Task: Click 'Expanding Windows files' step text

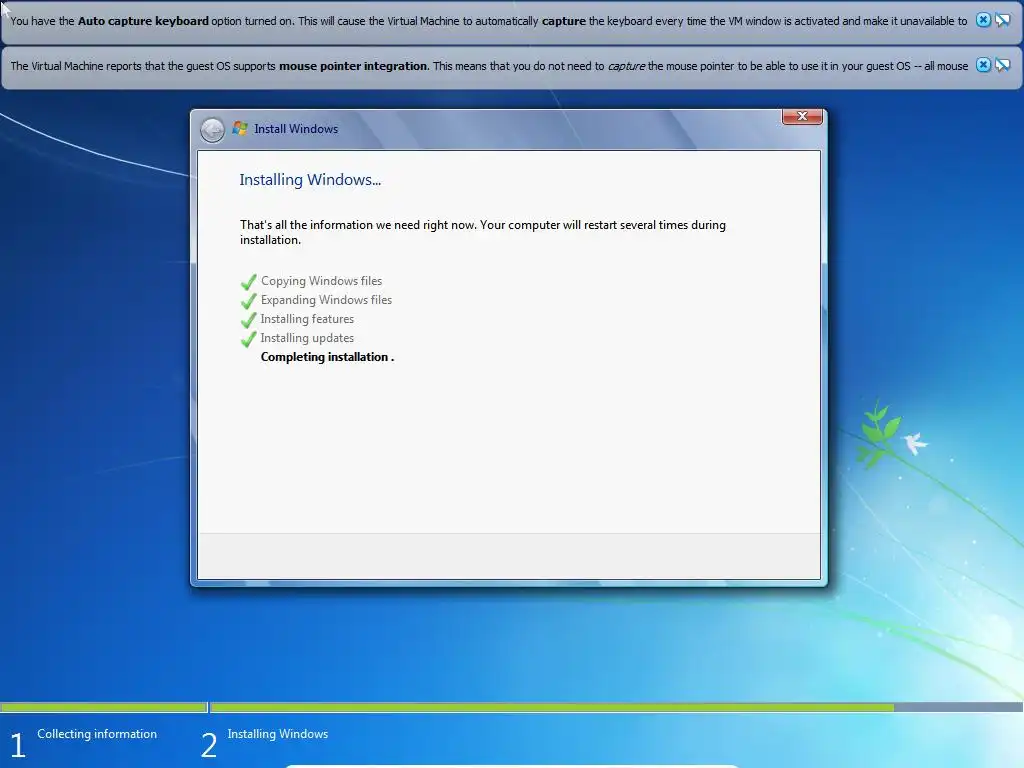Action: [x=327, y=300]
